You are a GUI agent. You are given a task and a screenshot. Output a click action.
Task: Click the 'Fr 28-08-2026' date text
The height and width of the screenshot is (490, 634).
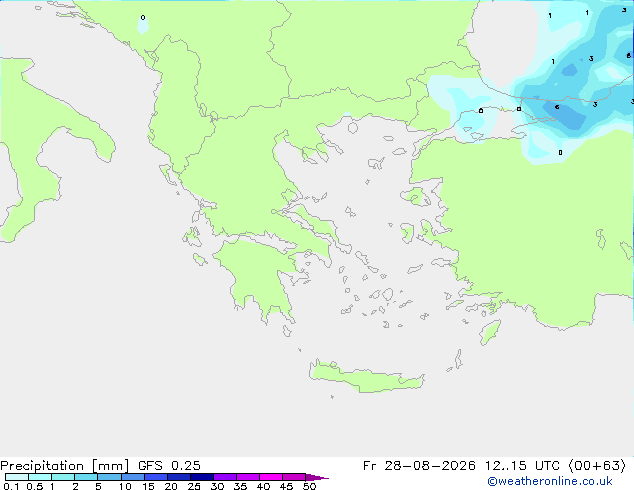click(419, 466)
